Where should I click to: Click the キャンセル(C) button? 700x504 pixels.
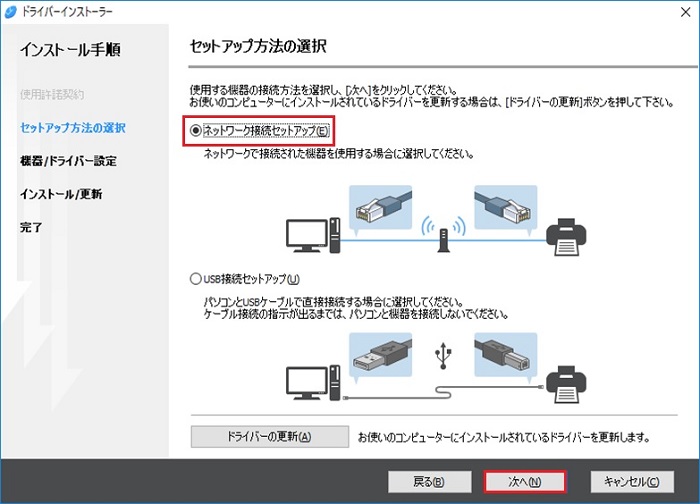(632, 482)
